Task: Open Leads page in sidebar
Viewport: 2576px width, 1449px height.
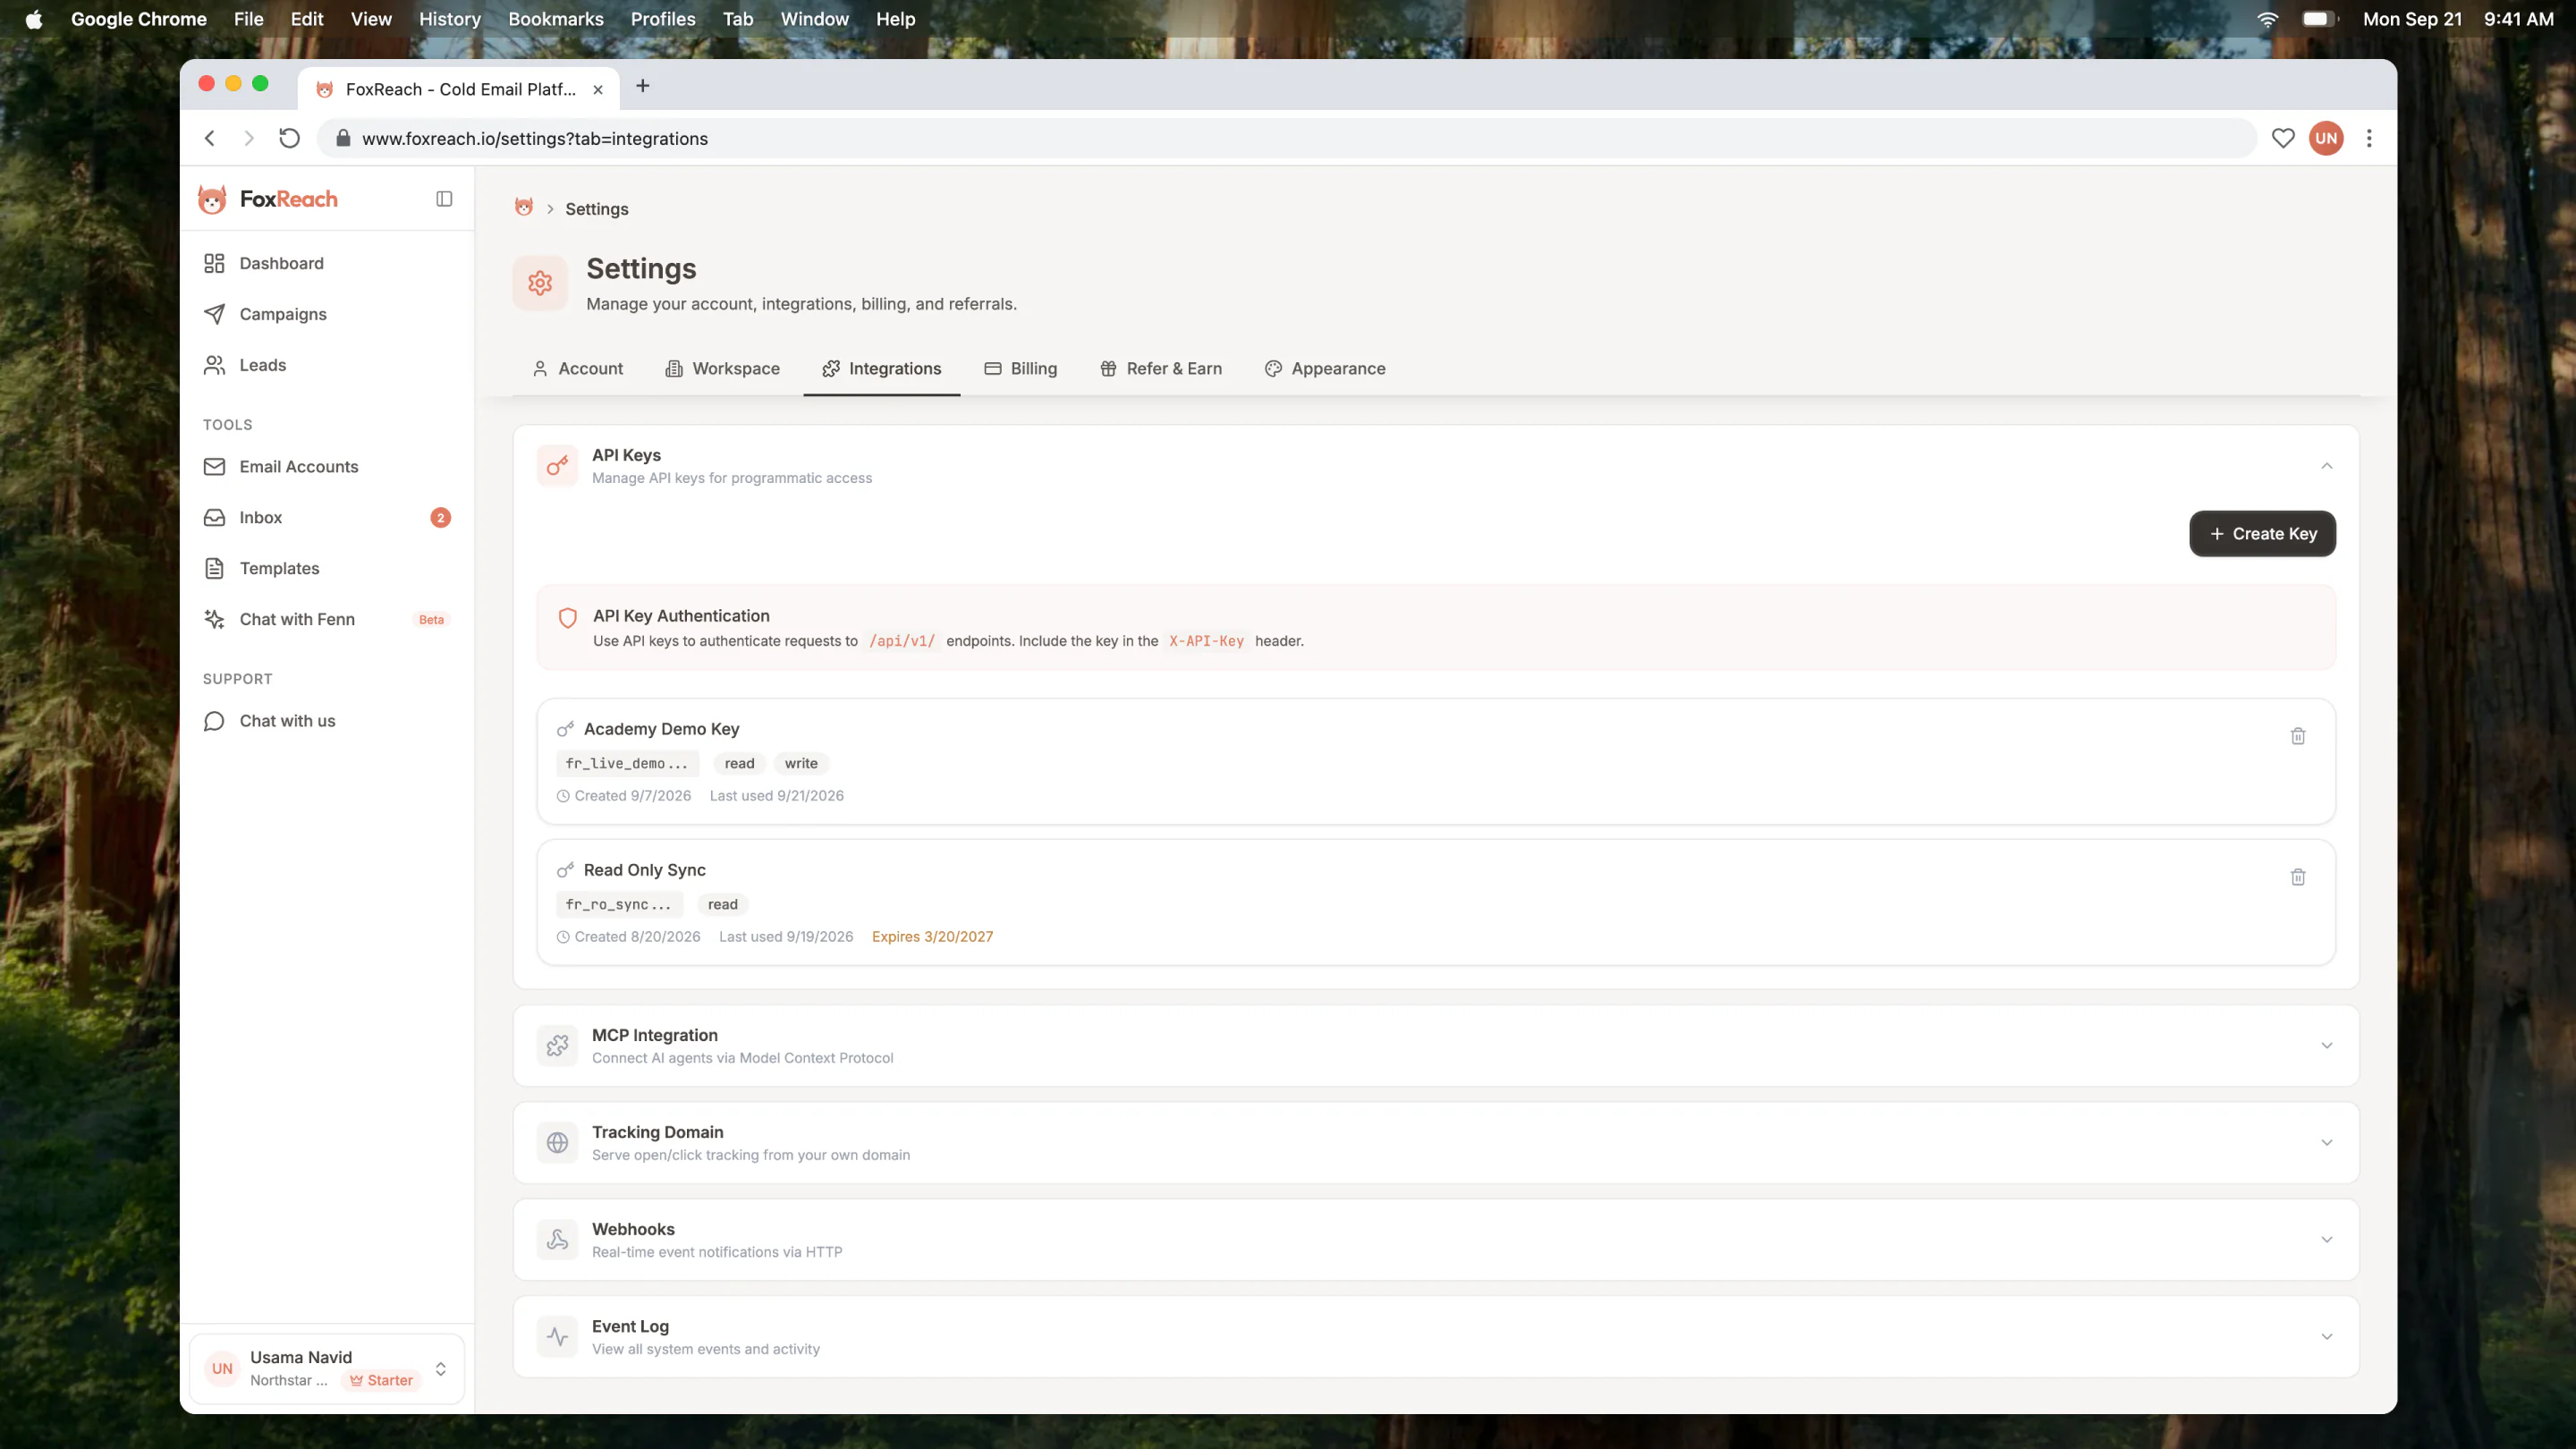Action: (327, 365)
